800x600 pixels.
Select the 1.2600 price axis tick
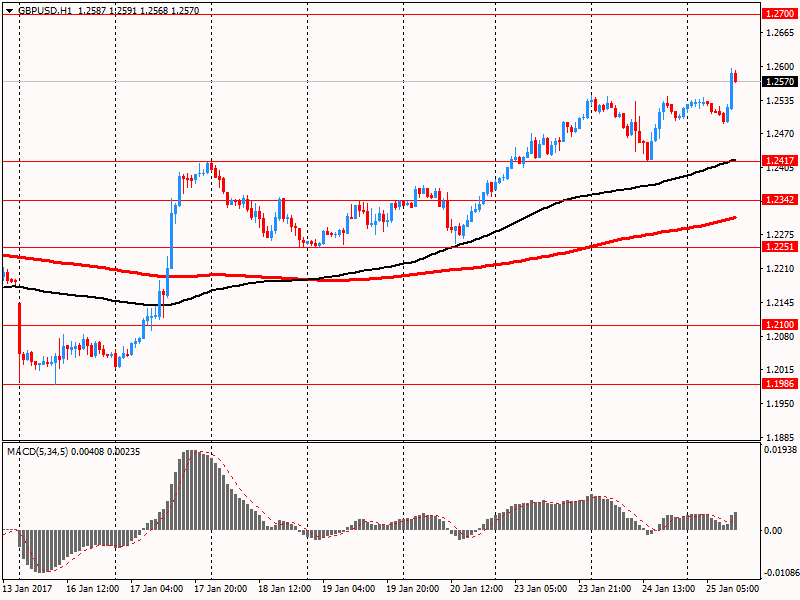[781, 66]
